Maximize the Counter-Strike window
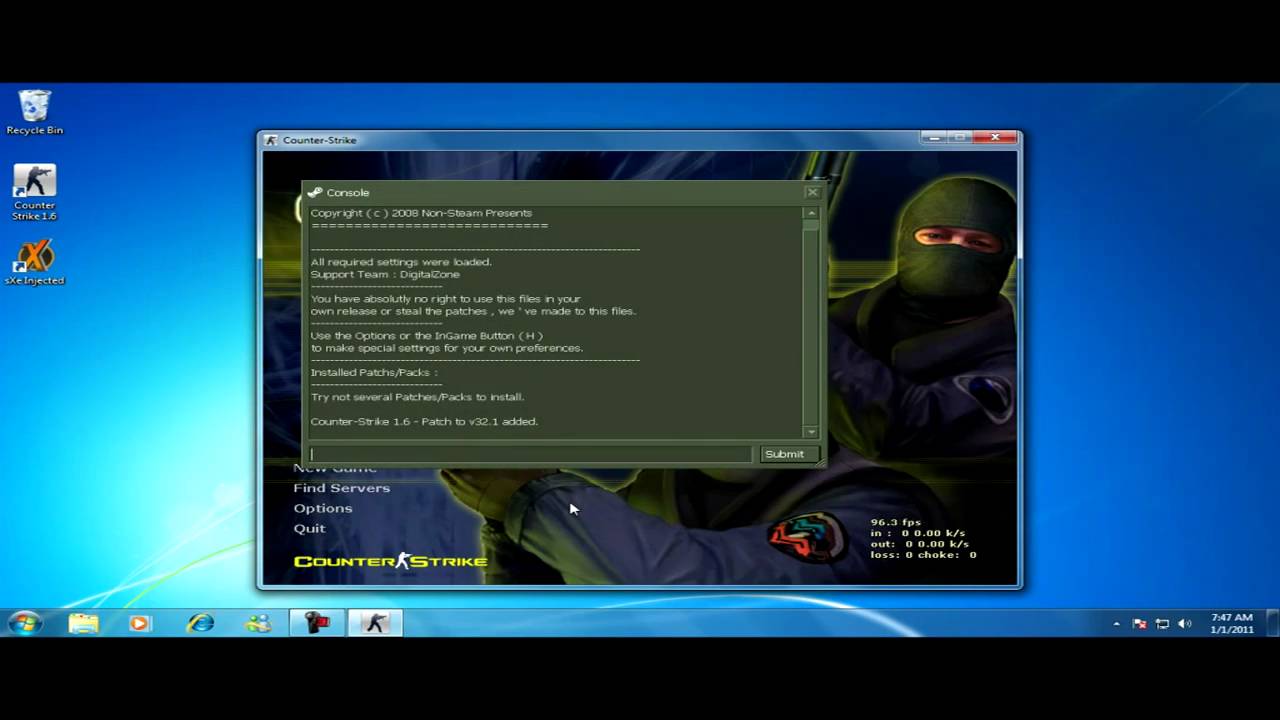The height and width of the screenshot is (720, 1280). pyautogui.click(x=959, y=138)
